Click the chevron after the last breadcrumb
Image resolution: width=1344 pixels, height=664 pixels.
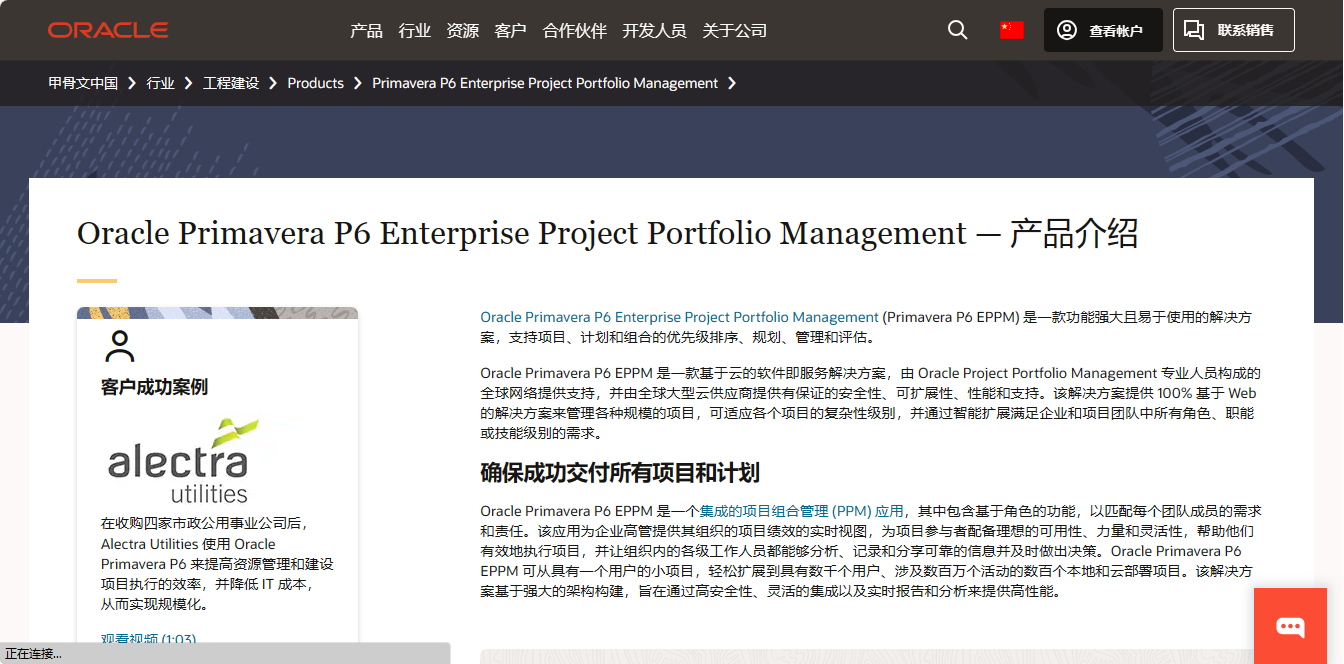click(733, 83)
